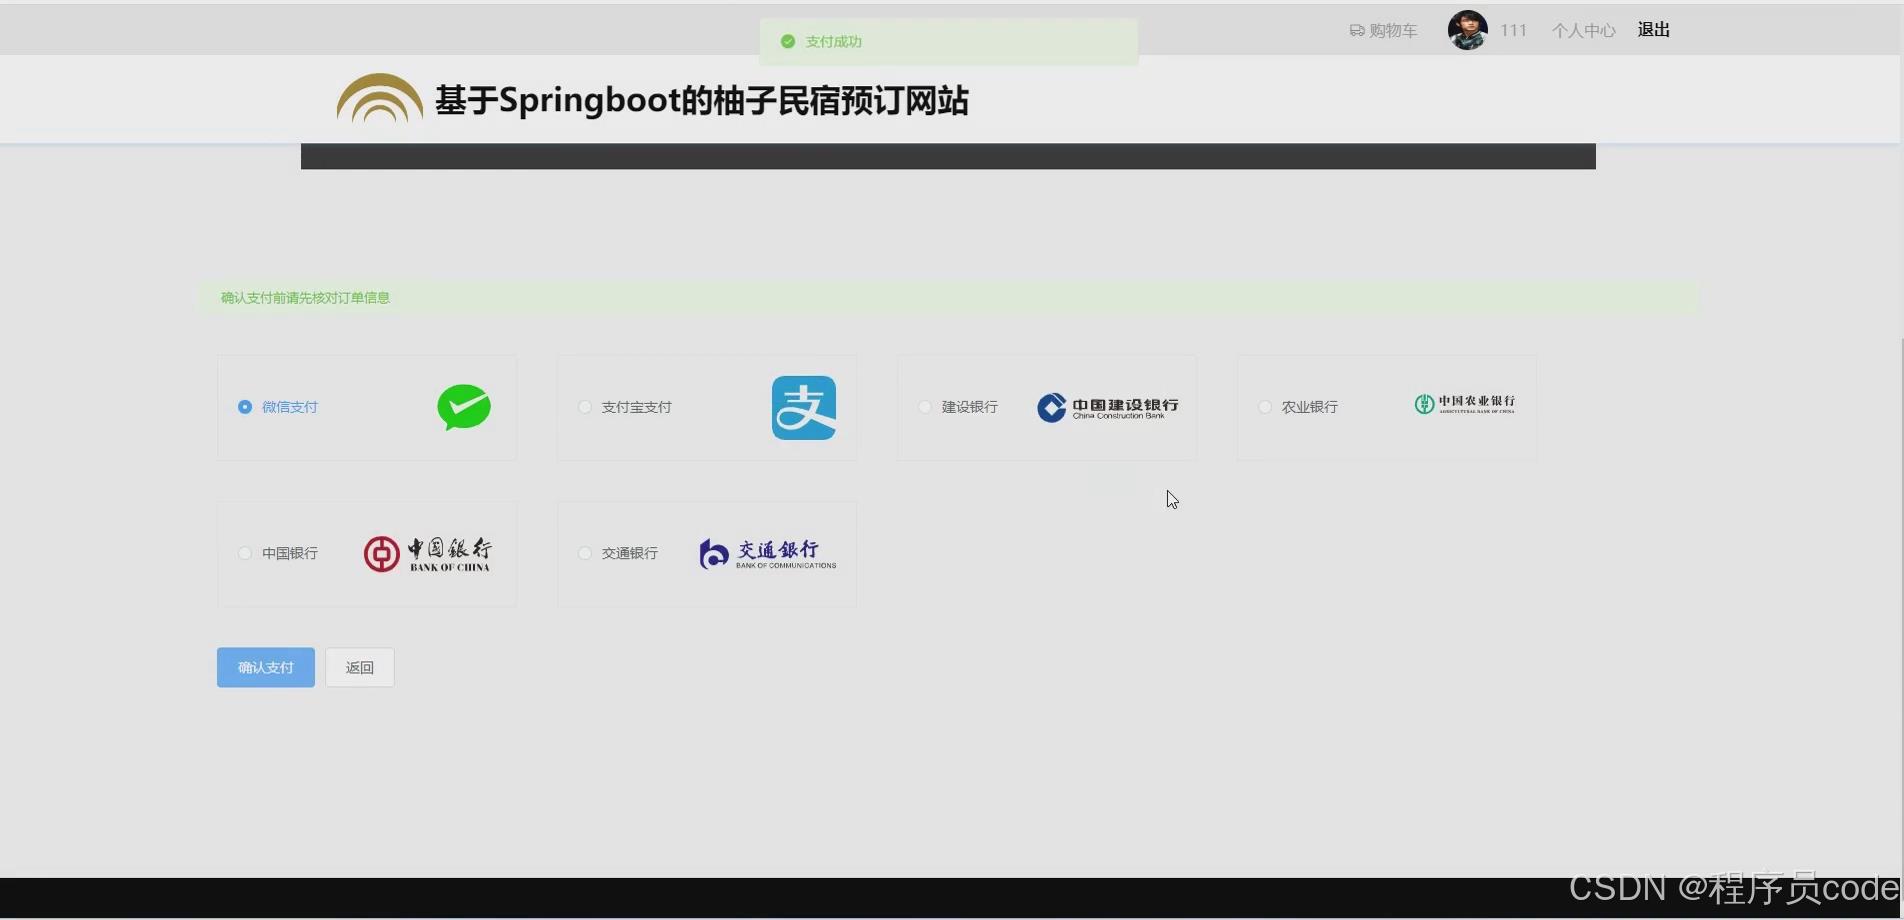Click the green success checkmark icon

788,42
